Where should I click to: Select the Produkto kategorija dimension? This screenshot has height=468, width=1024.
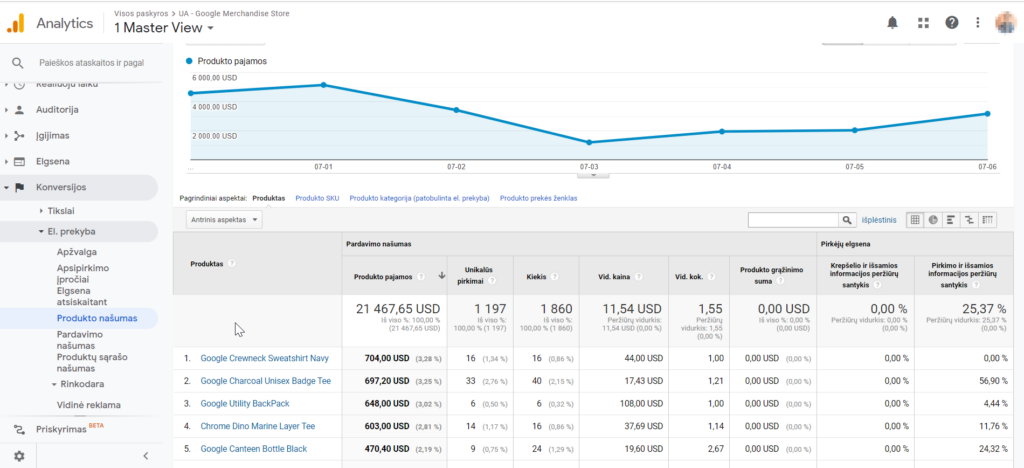[x=419, y=198]
